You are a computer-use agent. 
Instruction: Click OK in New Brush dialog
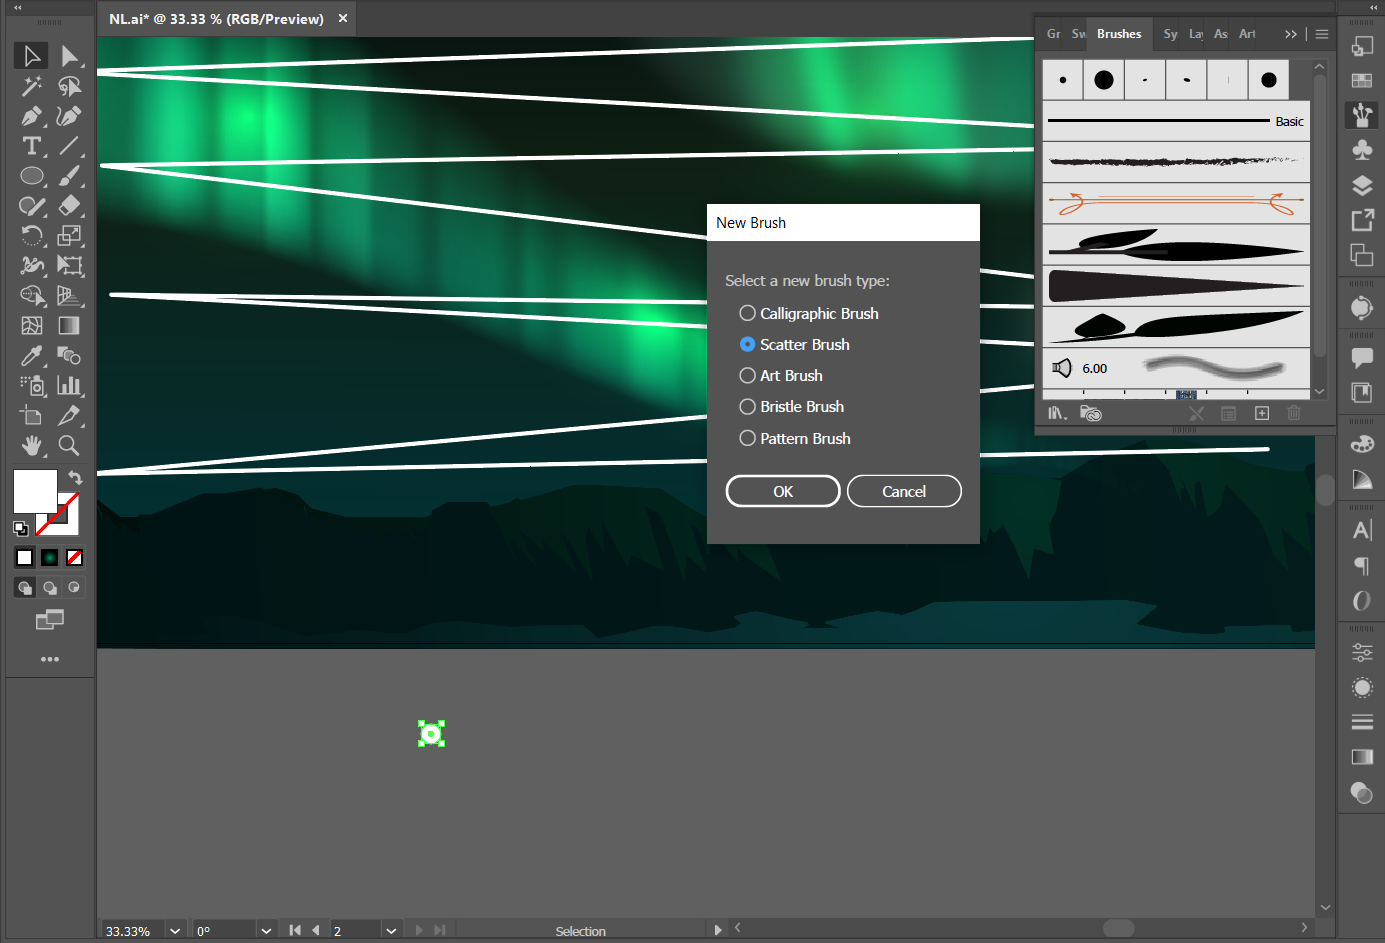point(783,491)
